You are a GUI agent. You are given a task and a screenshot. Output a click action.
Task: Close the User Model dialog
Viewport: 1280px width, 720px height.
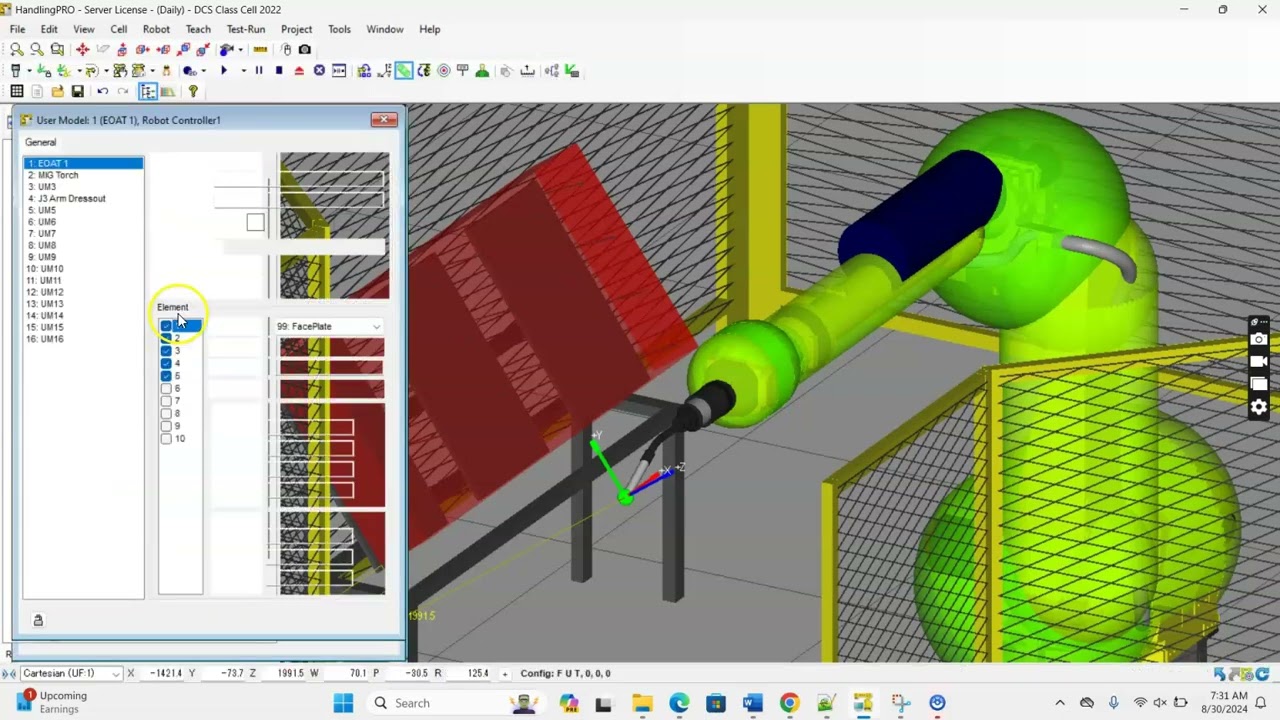(384, 120)
